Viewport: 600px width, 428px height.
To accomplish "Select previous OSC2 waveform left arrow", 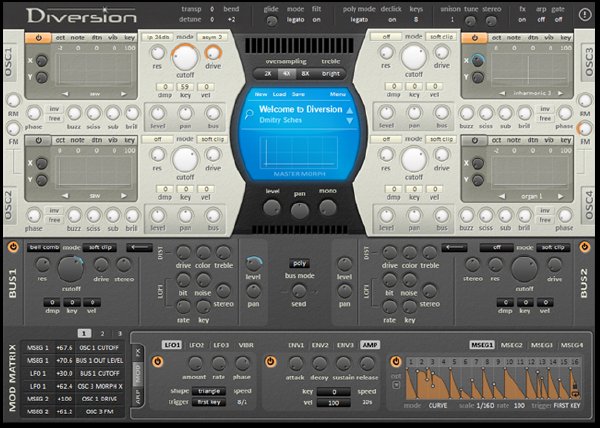I will (x=65, y=196).
